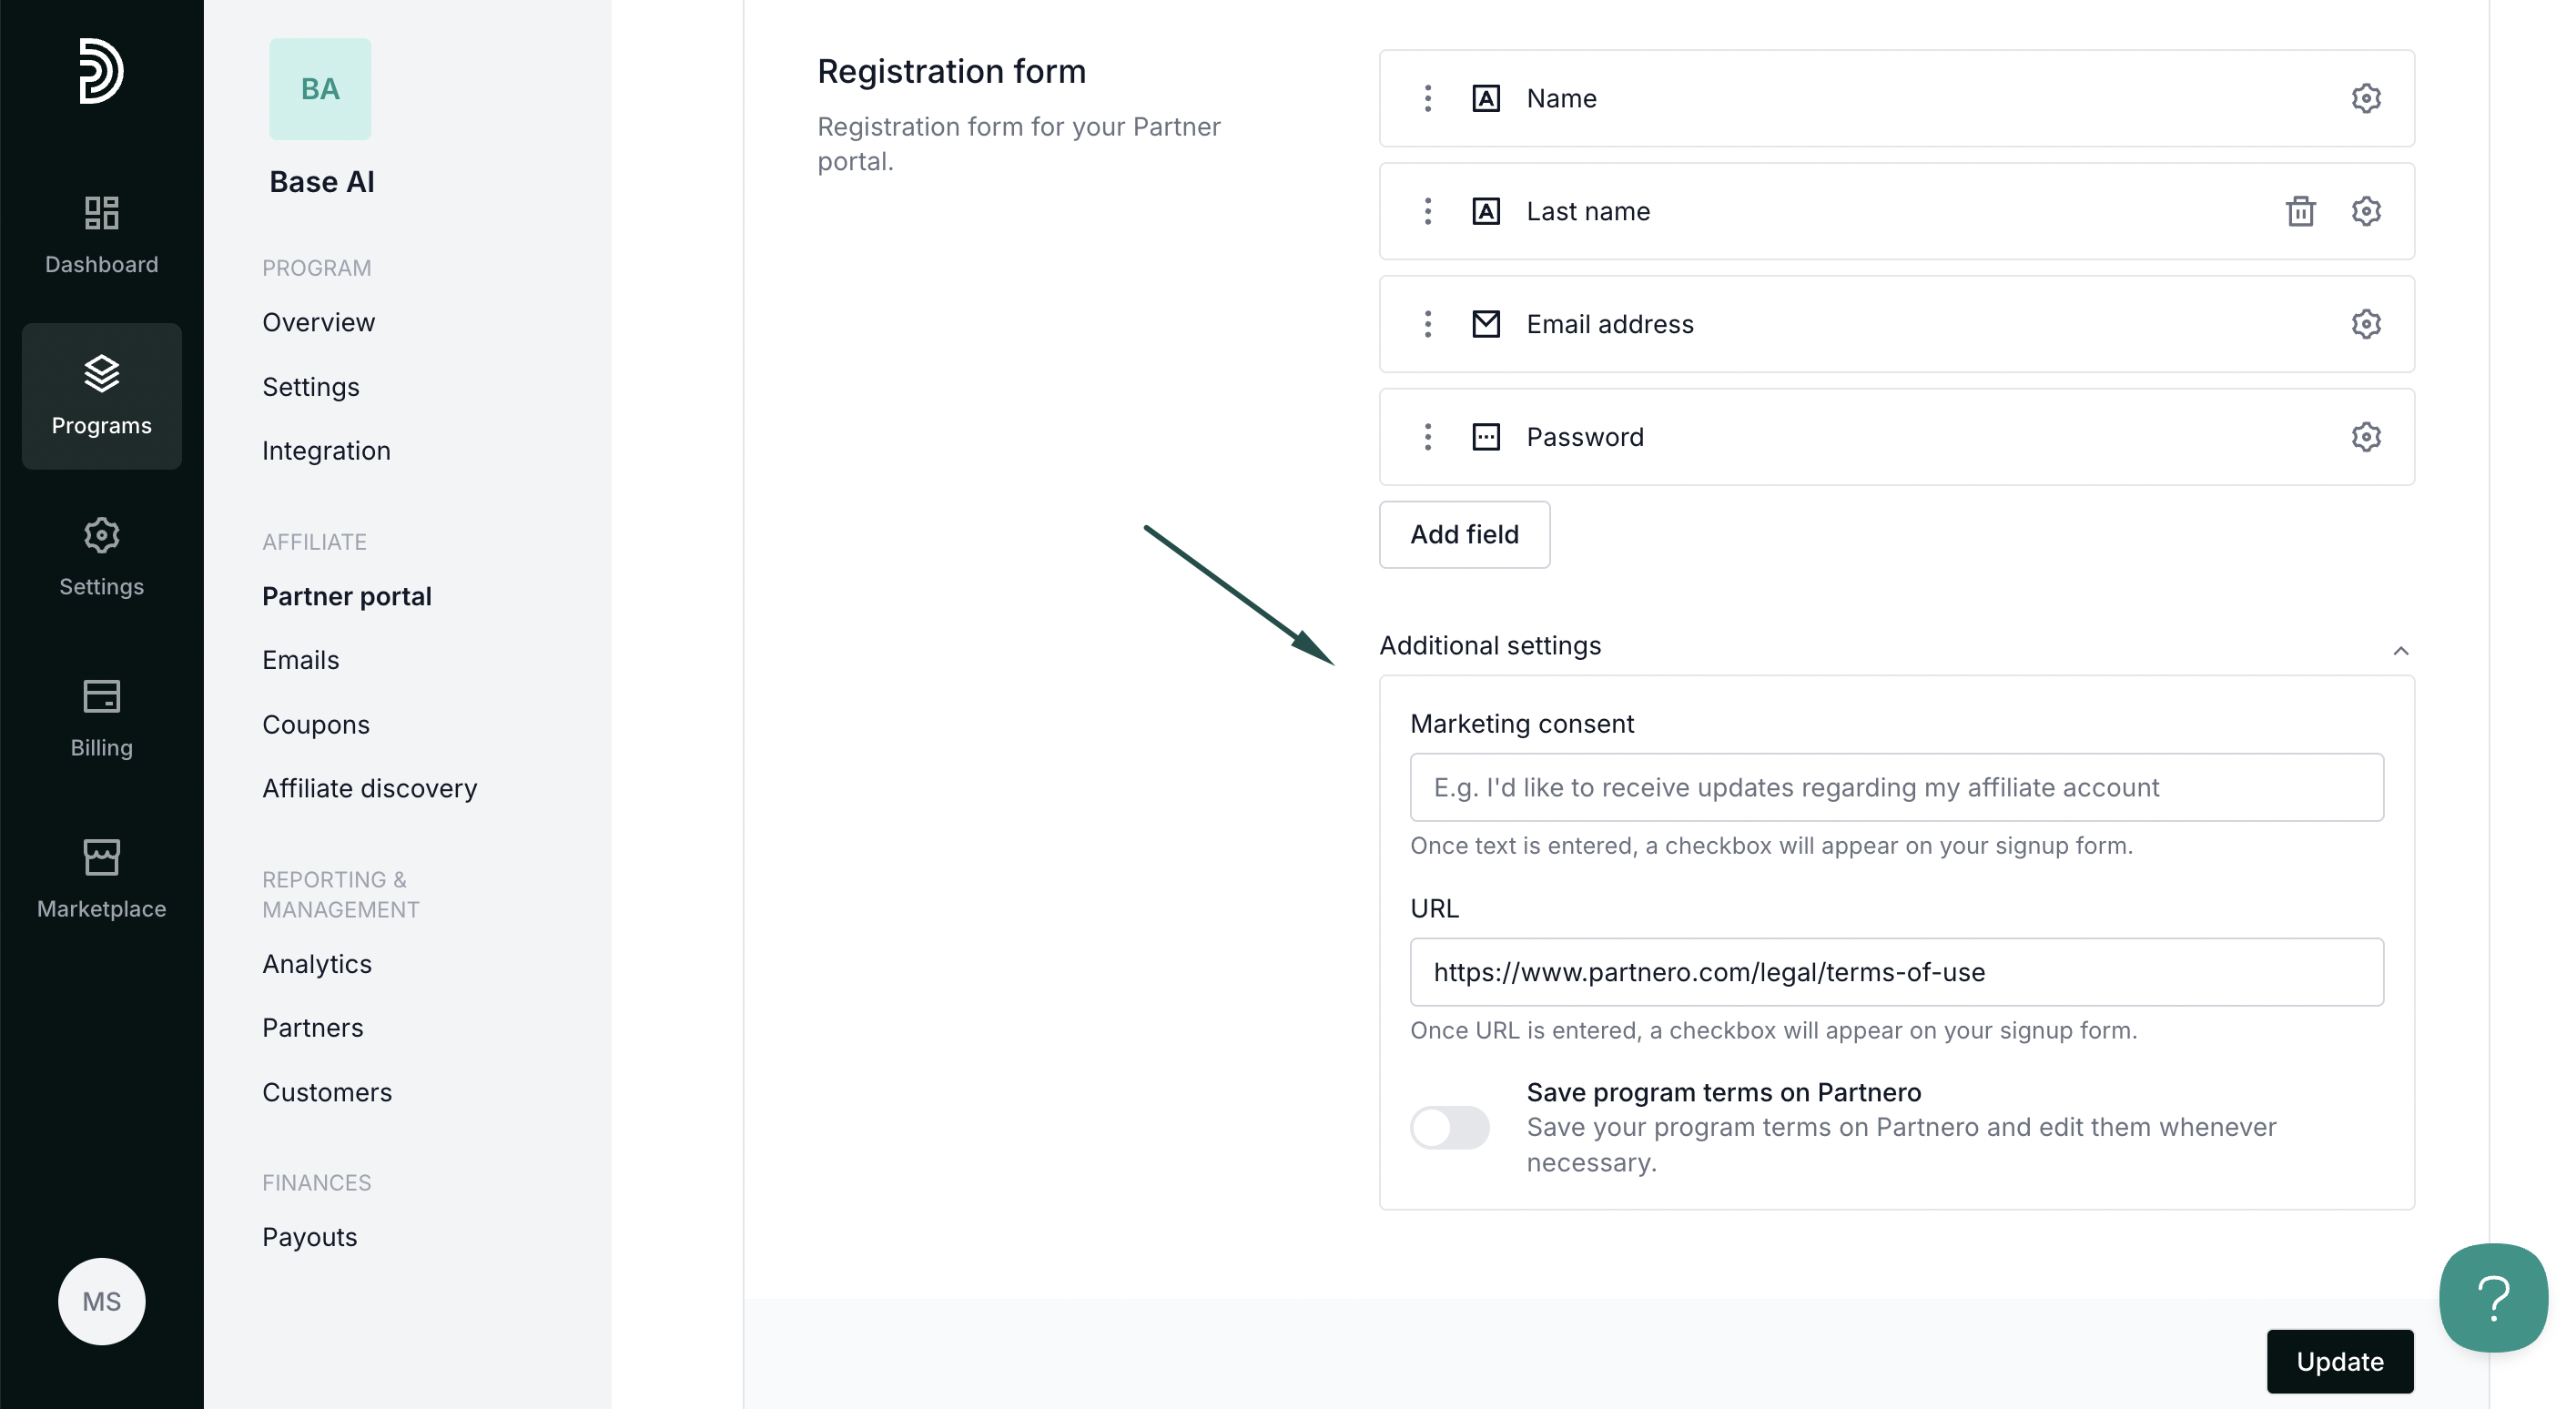This screenshot has width=2576, height=1409.
Task: Open settings gear for Email address field
Action: (2365, 324)
